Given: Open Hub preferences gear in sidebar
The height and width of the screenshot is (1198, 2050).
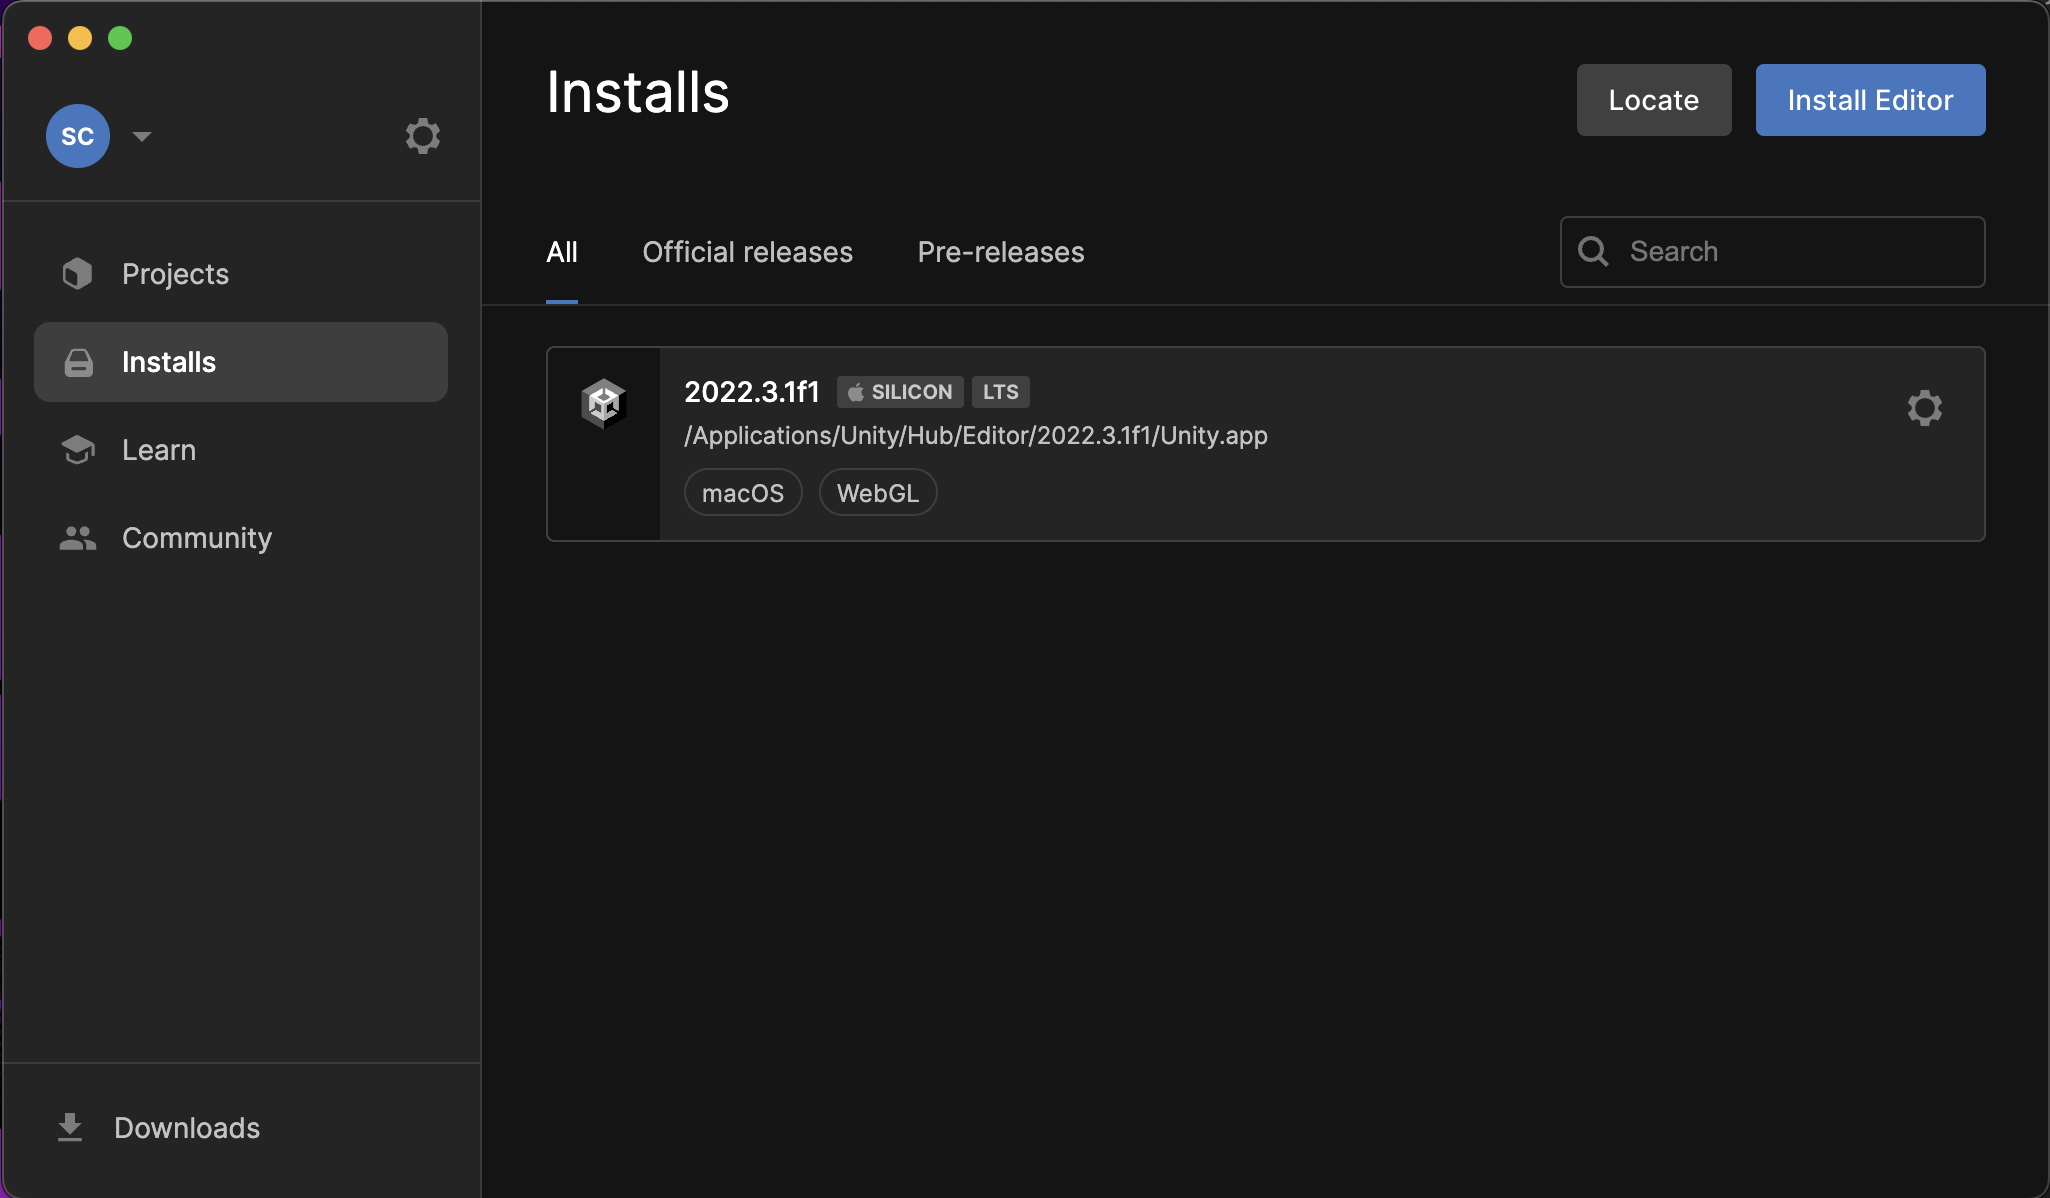Looking at the screenshot, I should 422,136.
